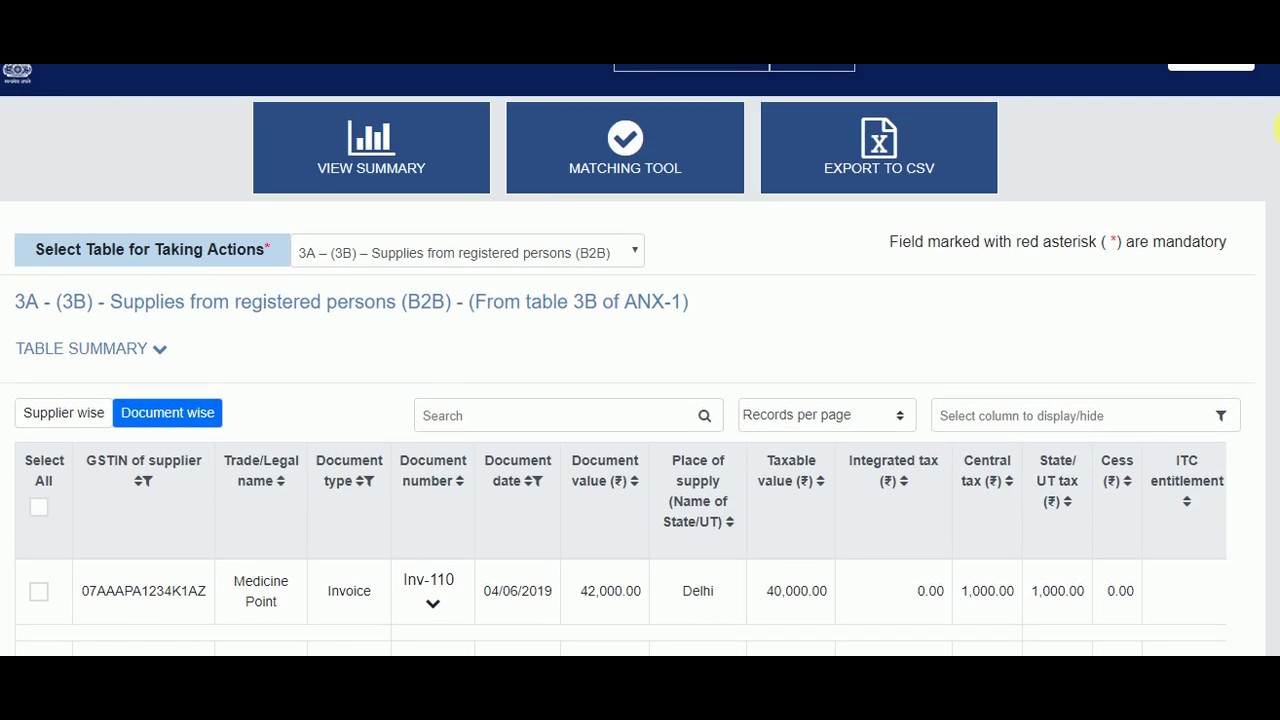
Task: Open the View Summary tile
Action: click(x=371, y=148)
